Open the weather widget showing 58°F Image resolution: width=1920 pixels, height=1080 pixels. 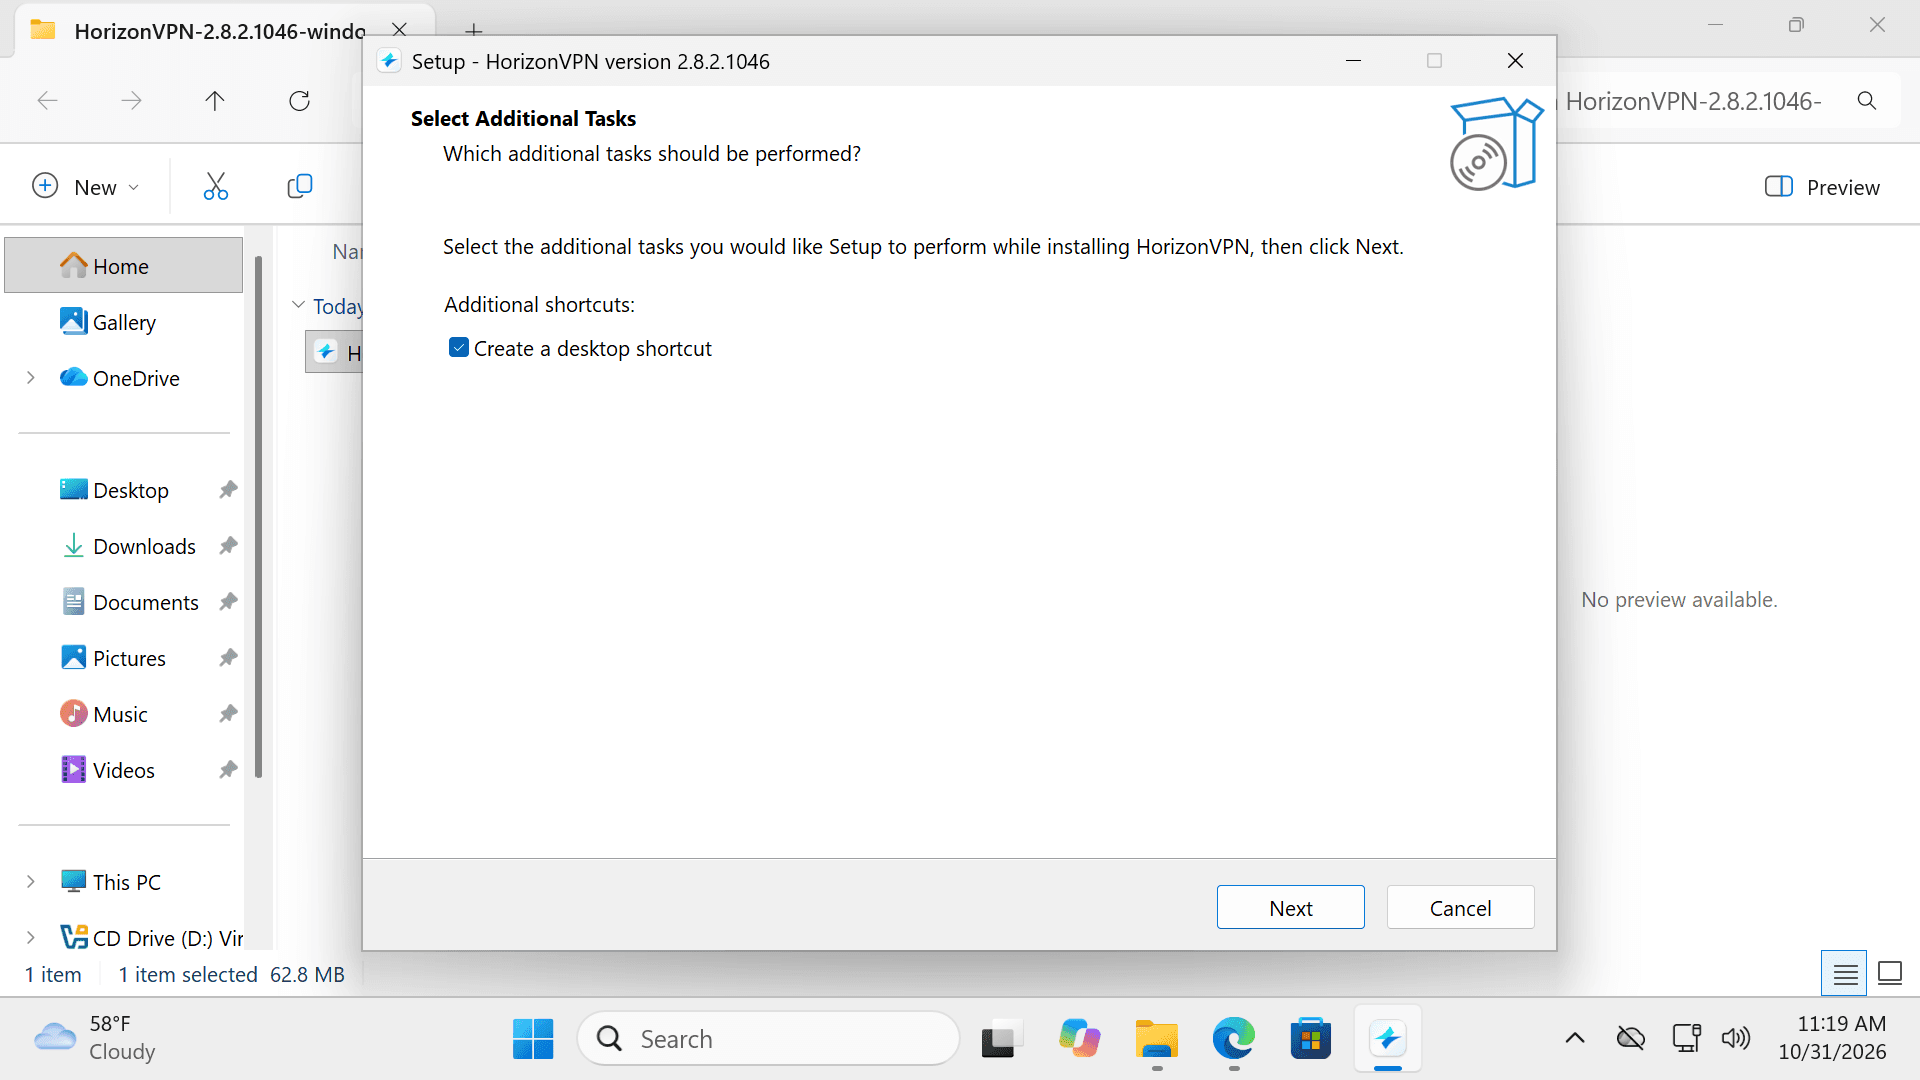coord(95,1039)
